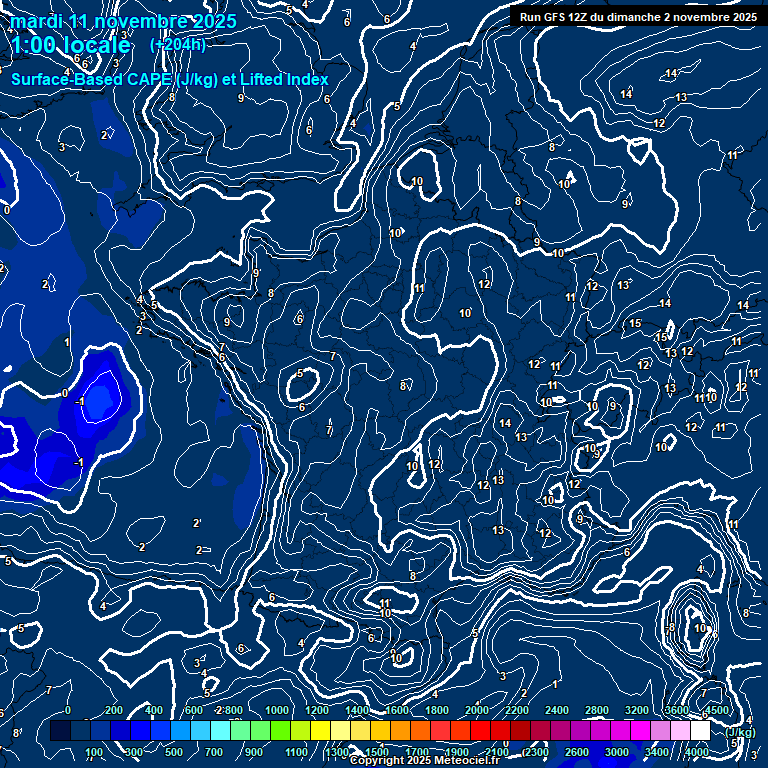Click the '900' legend label

click(254, 752)
